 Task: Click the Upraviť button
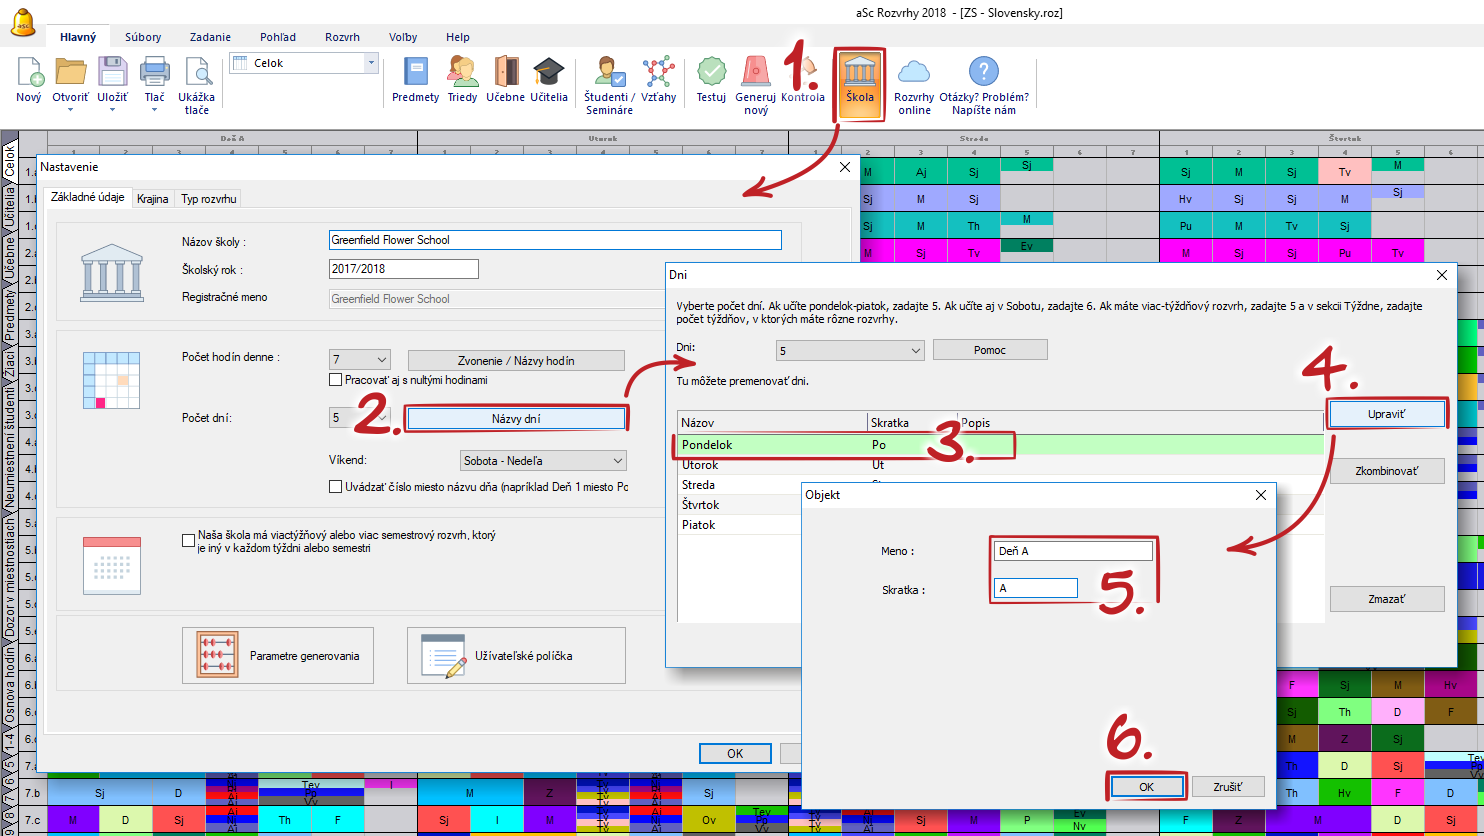[x=1386, y=413]
